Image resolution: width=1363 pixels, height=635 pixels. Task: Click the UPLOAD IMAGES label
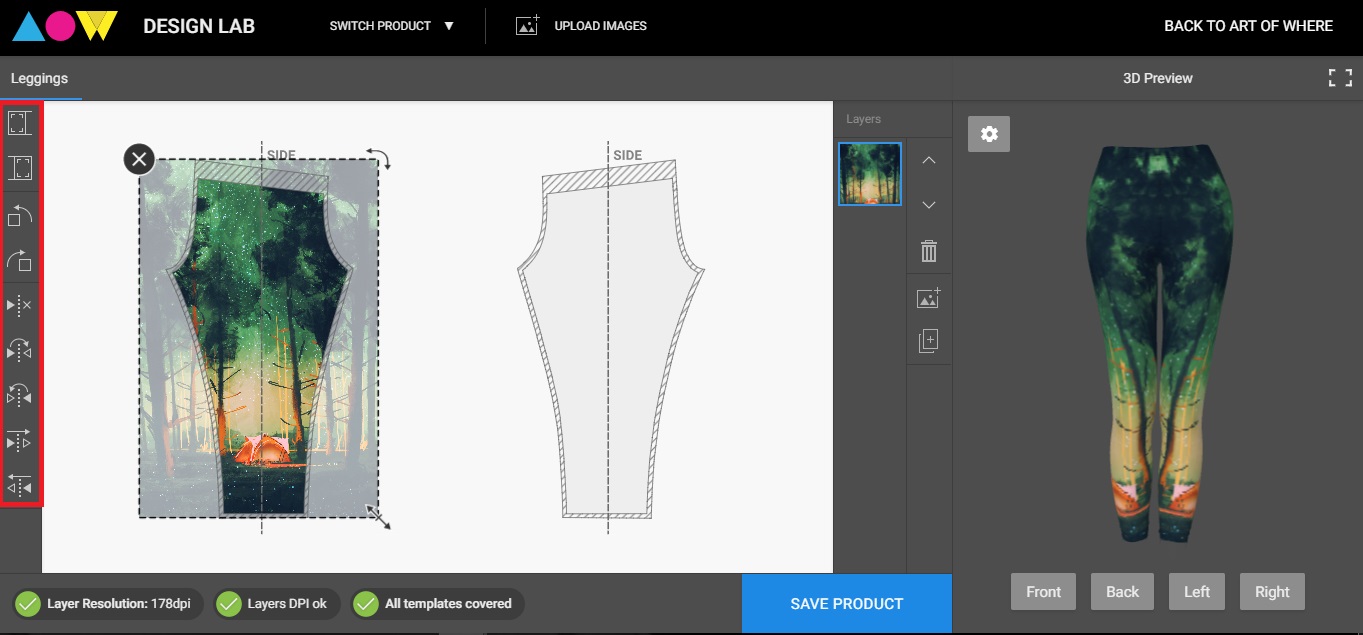pyautogui.click(x=601, y=26)
